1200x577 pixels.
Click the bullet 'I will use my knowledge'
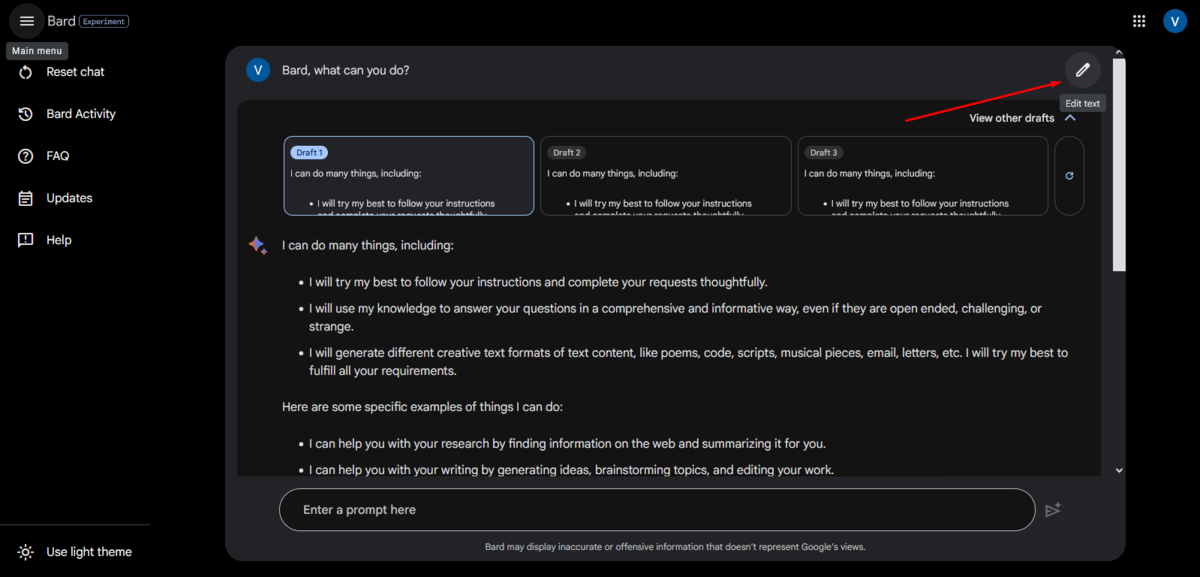tap(675, 318)
